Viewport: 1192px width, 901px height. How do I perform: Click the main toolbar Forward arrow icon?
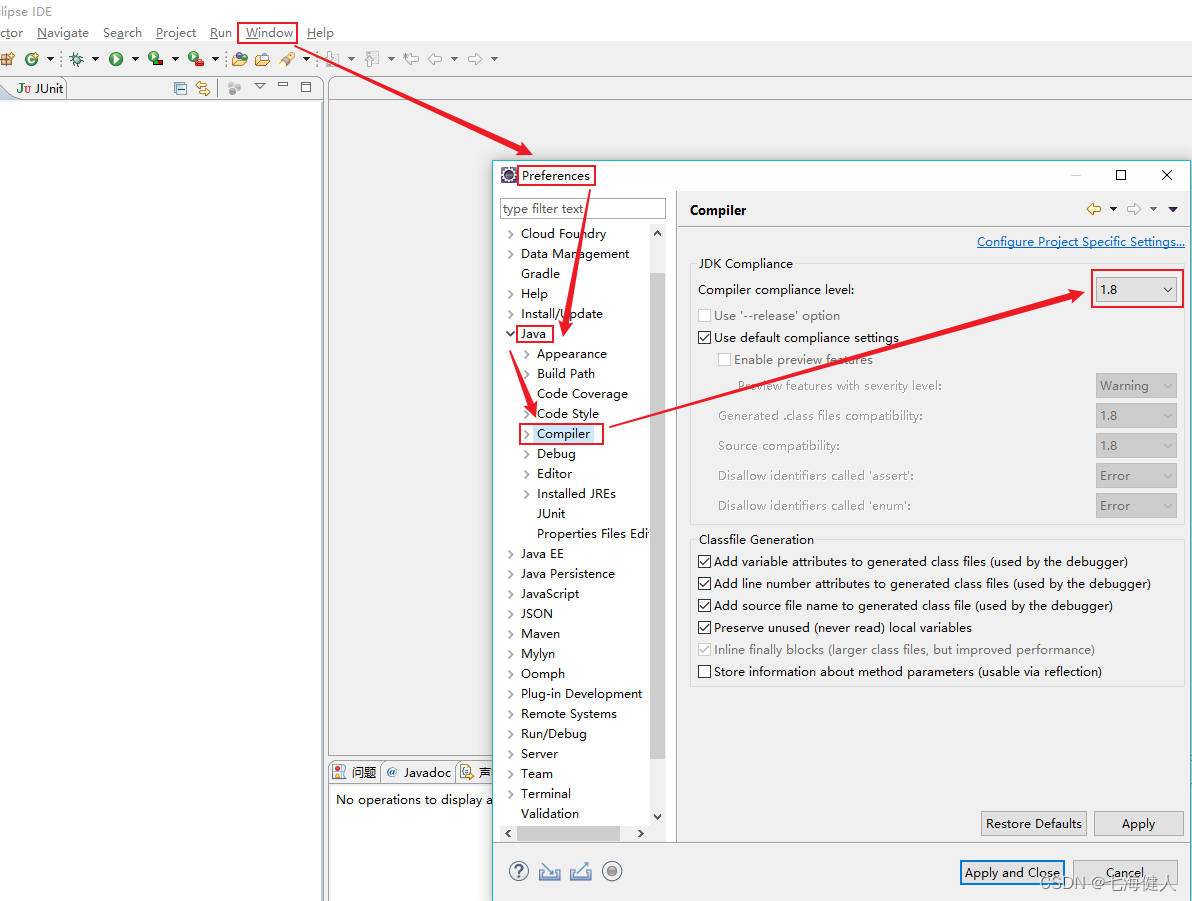(474, 59)
